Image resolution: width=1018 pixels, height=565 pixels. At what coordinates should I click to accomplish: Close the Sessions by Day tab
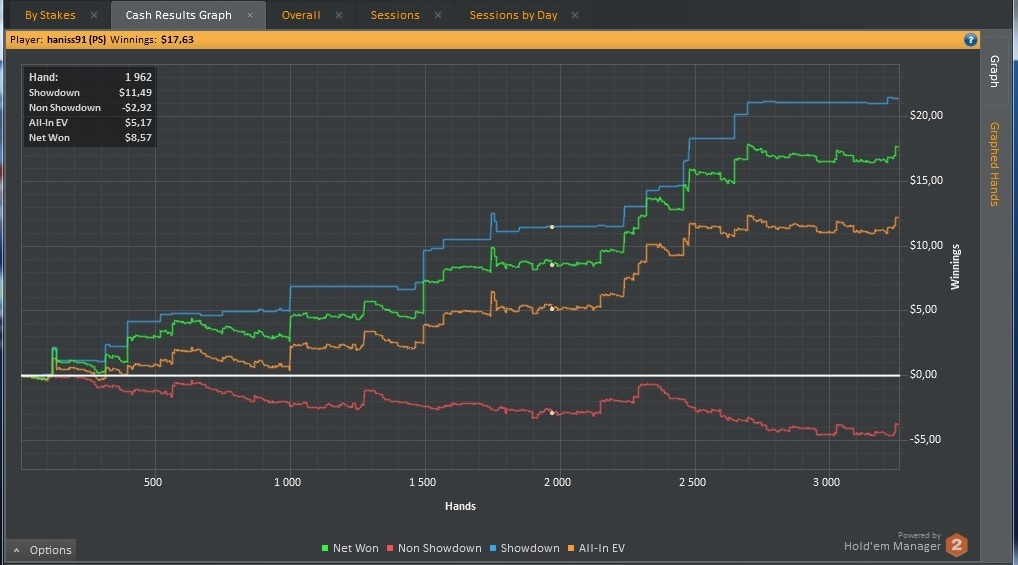point(575,15)
